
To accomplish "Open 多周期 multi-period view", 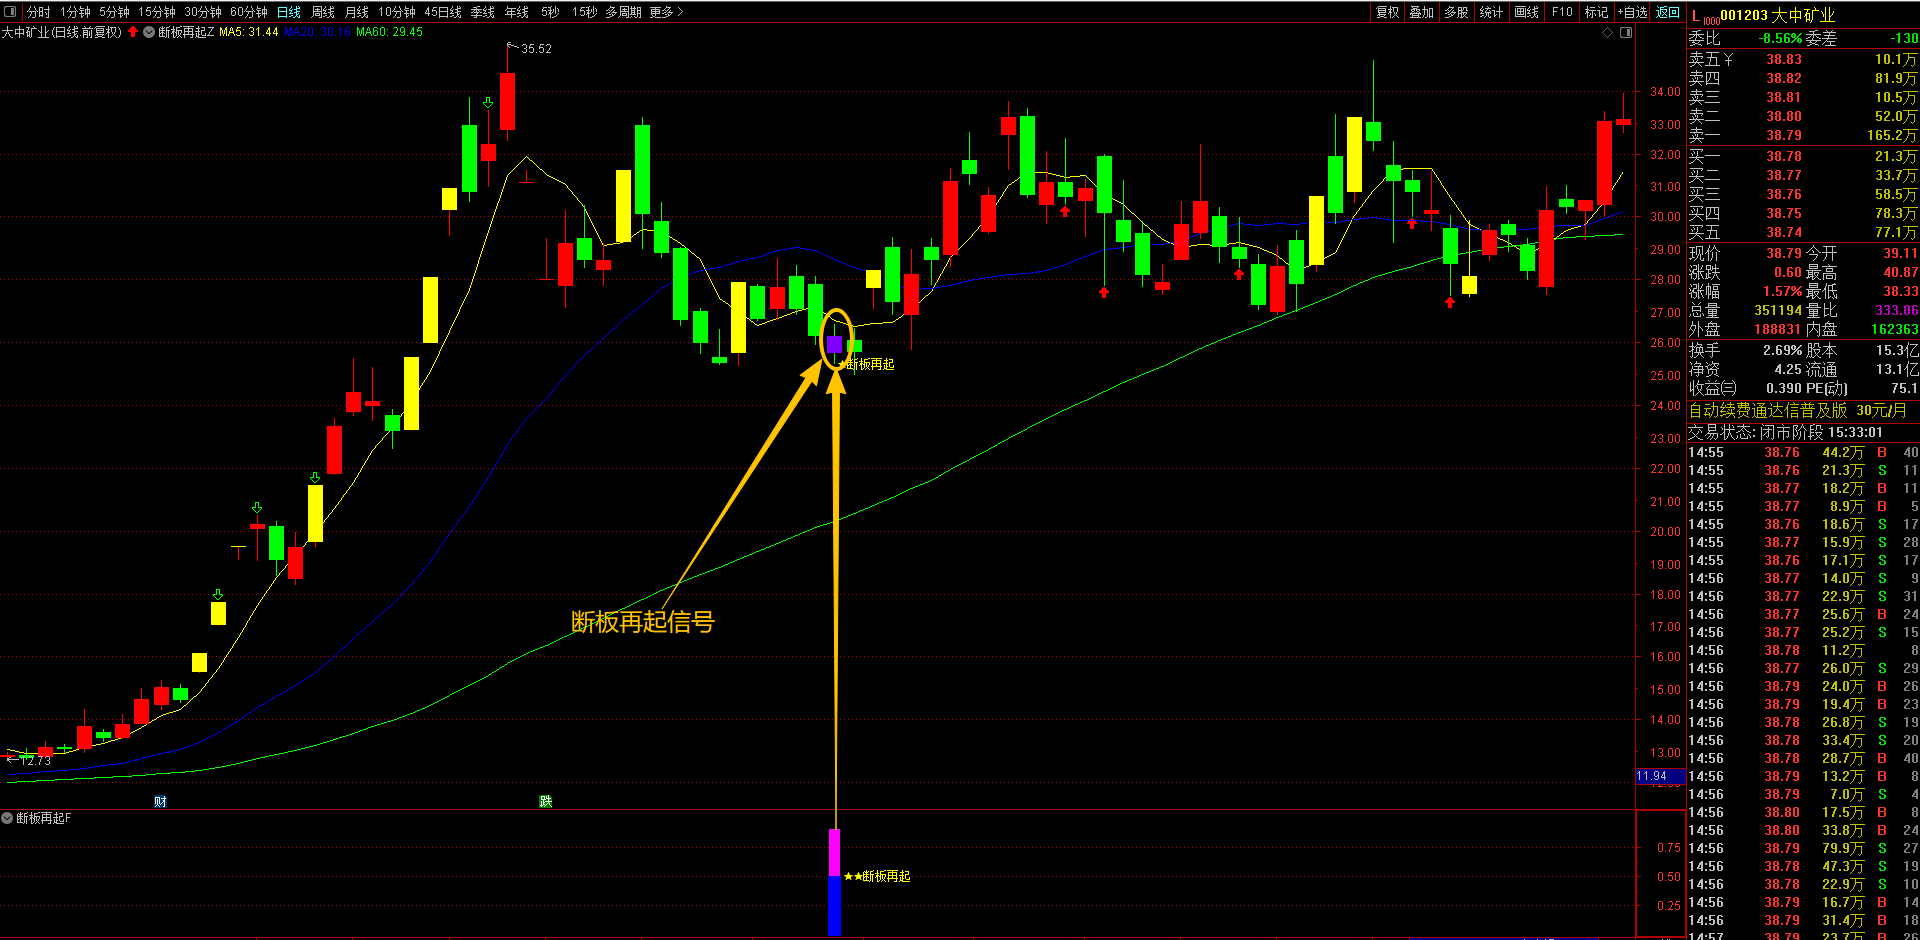I will point(625,12).
